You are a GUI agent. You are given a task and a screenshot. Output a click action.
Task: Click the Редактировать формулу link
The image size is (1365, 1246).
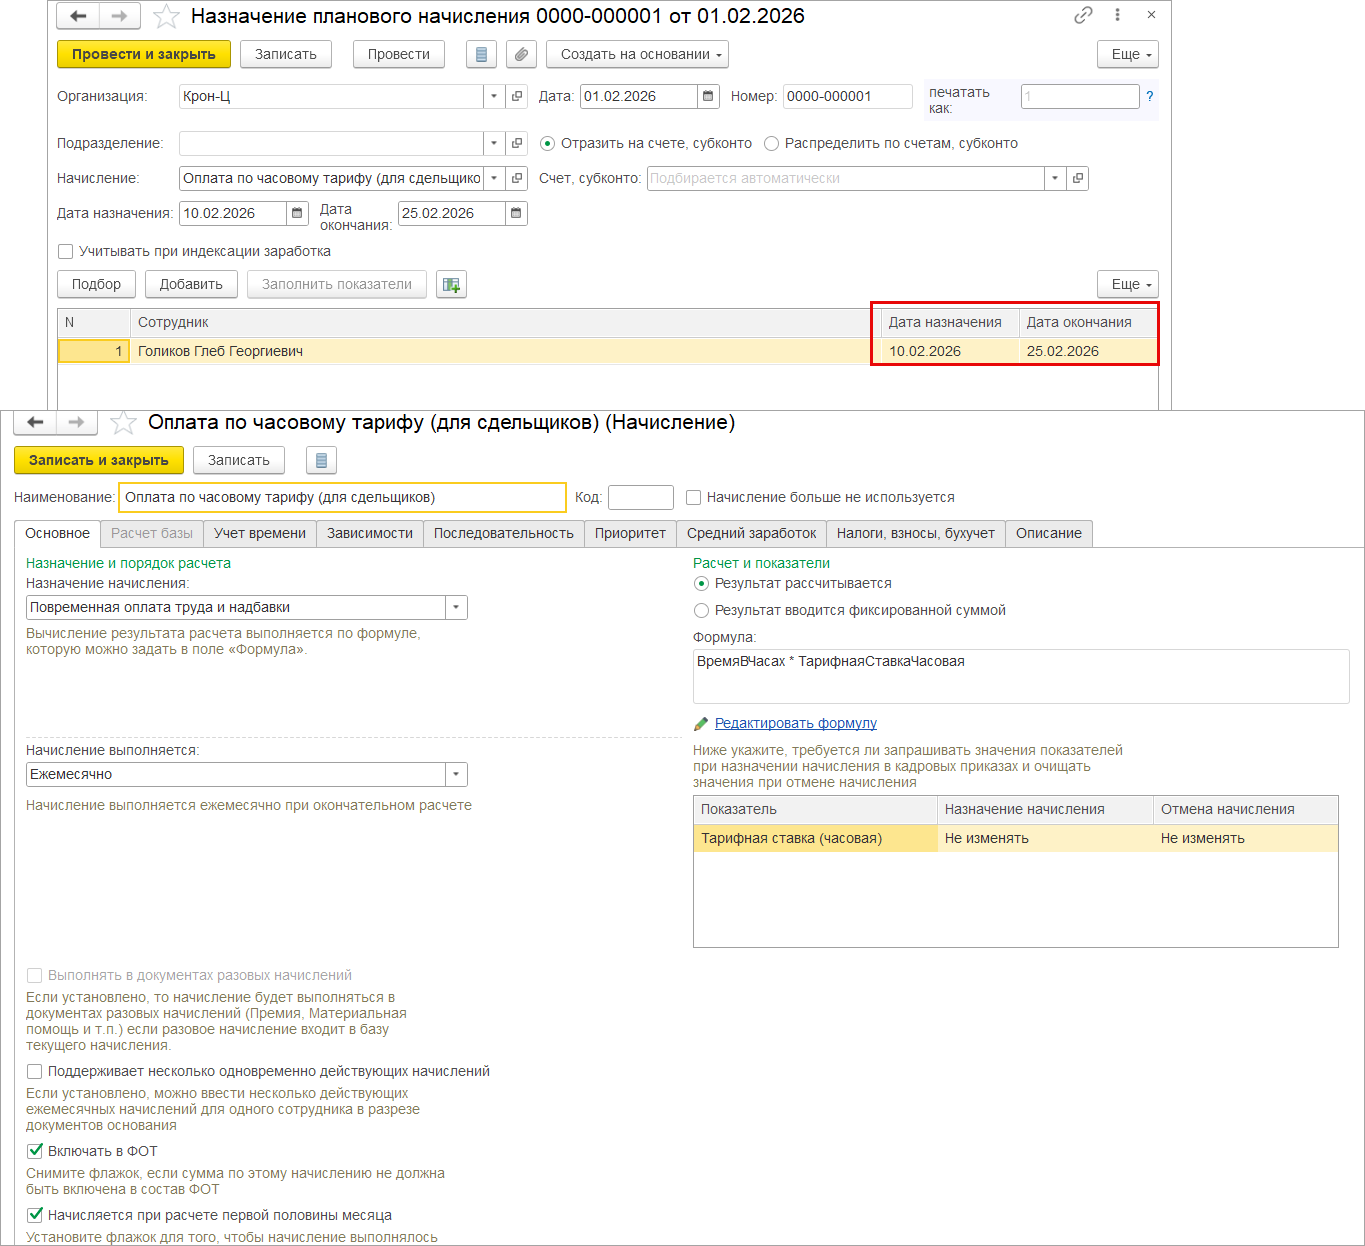795,723
